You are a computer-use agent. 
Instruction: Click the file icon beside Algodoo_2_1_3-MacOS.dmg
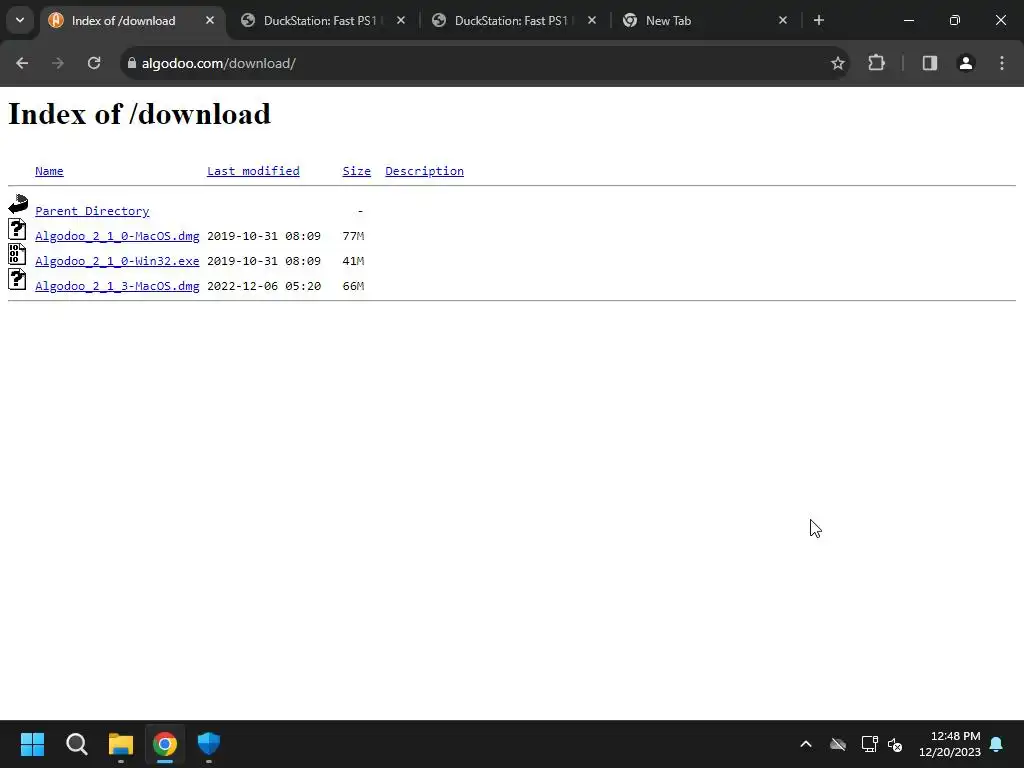18,279
